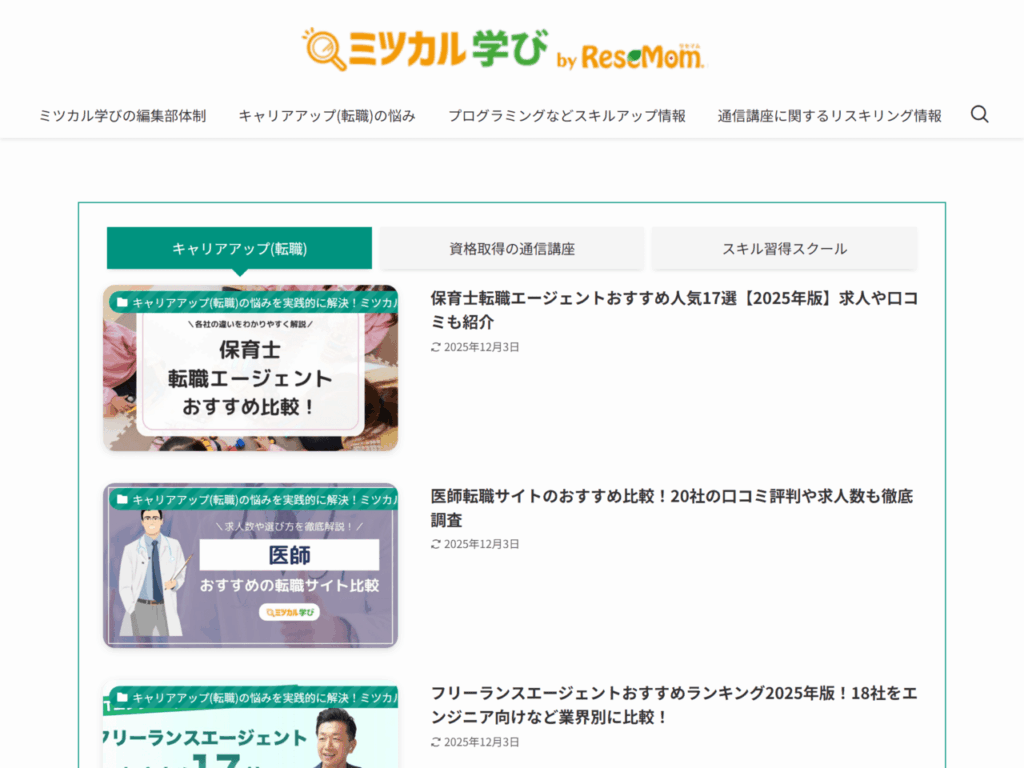Click folder icon on フリーランス thumbnail category label
Image resolution: width=1024 pixels, height=768 pixels.
(122, 697)
